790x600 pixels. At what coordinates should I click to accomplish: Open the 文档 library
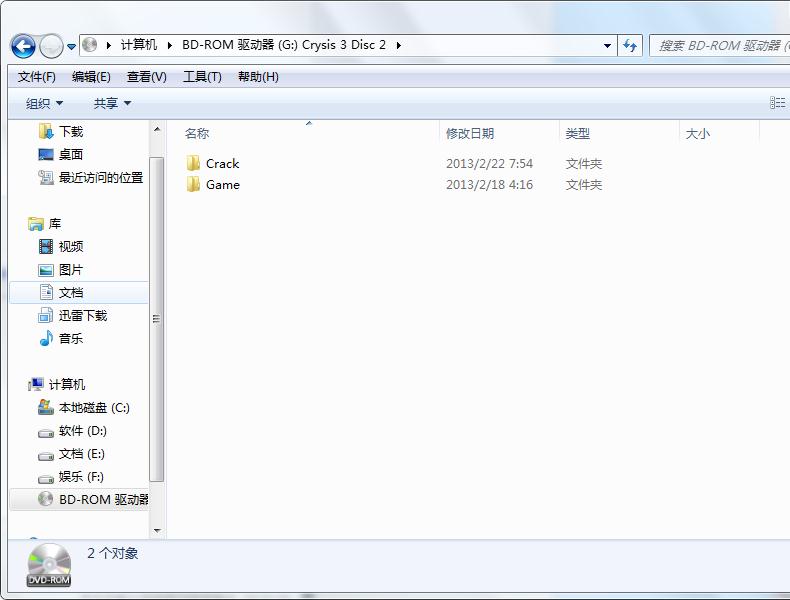tap(71, 293)
